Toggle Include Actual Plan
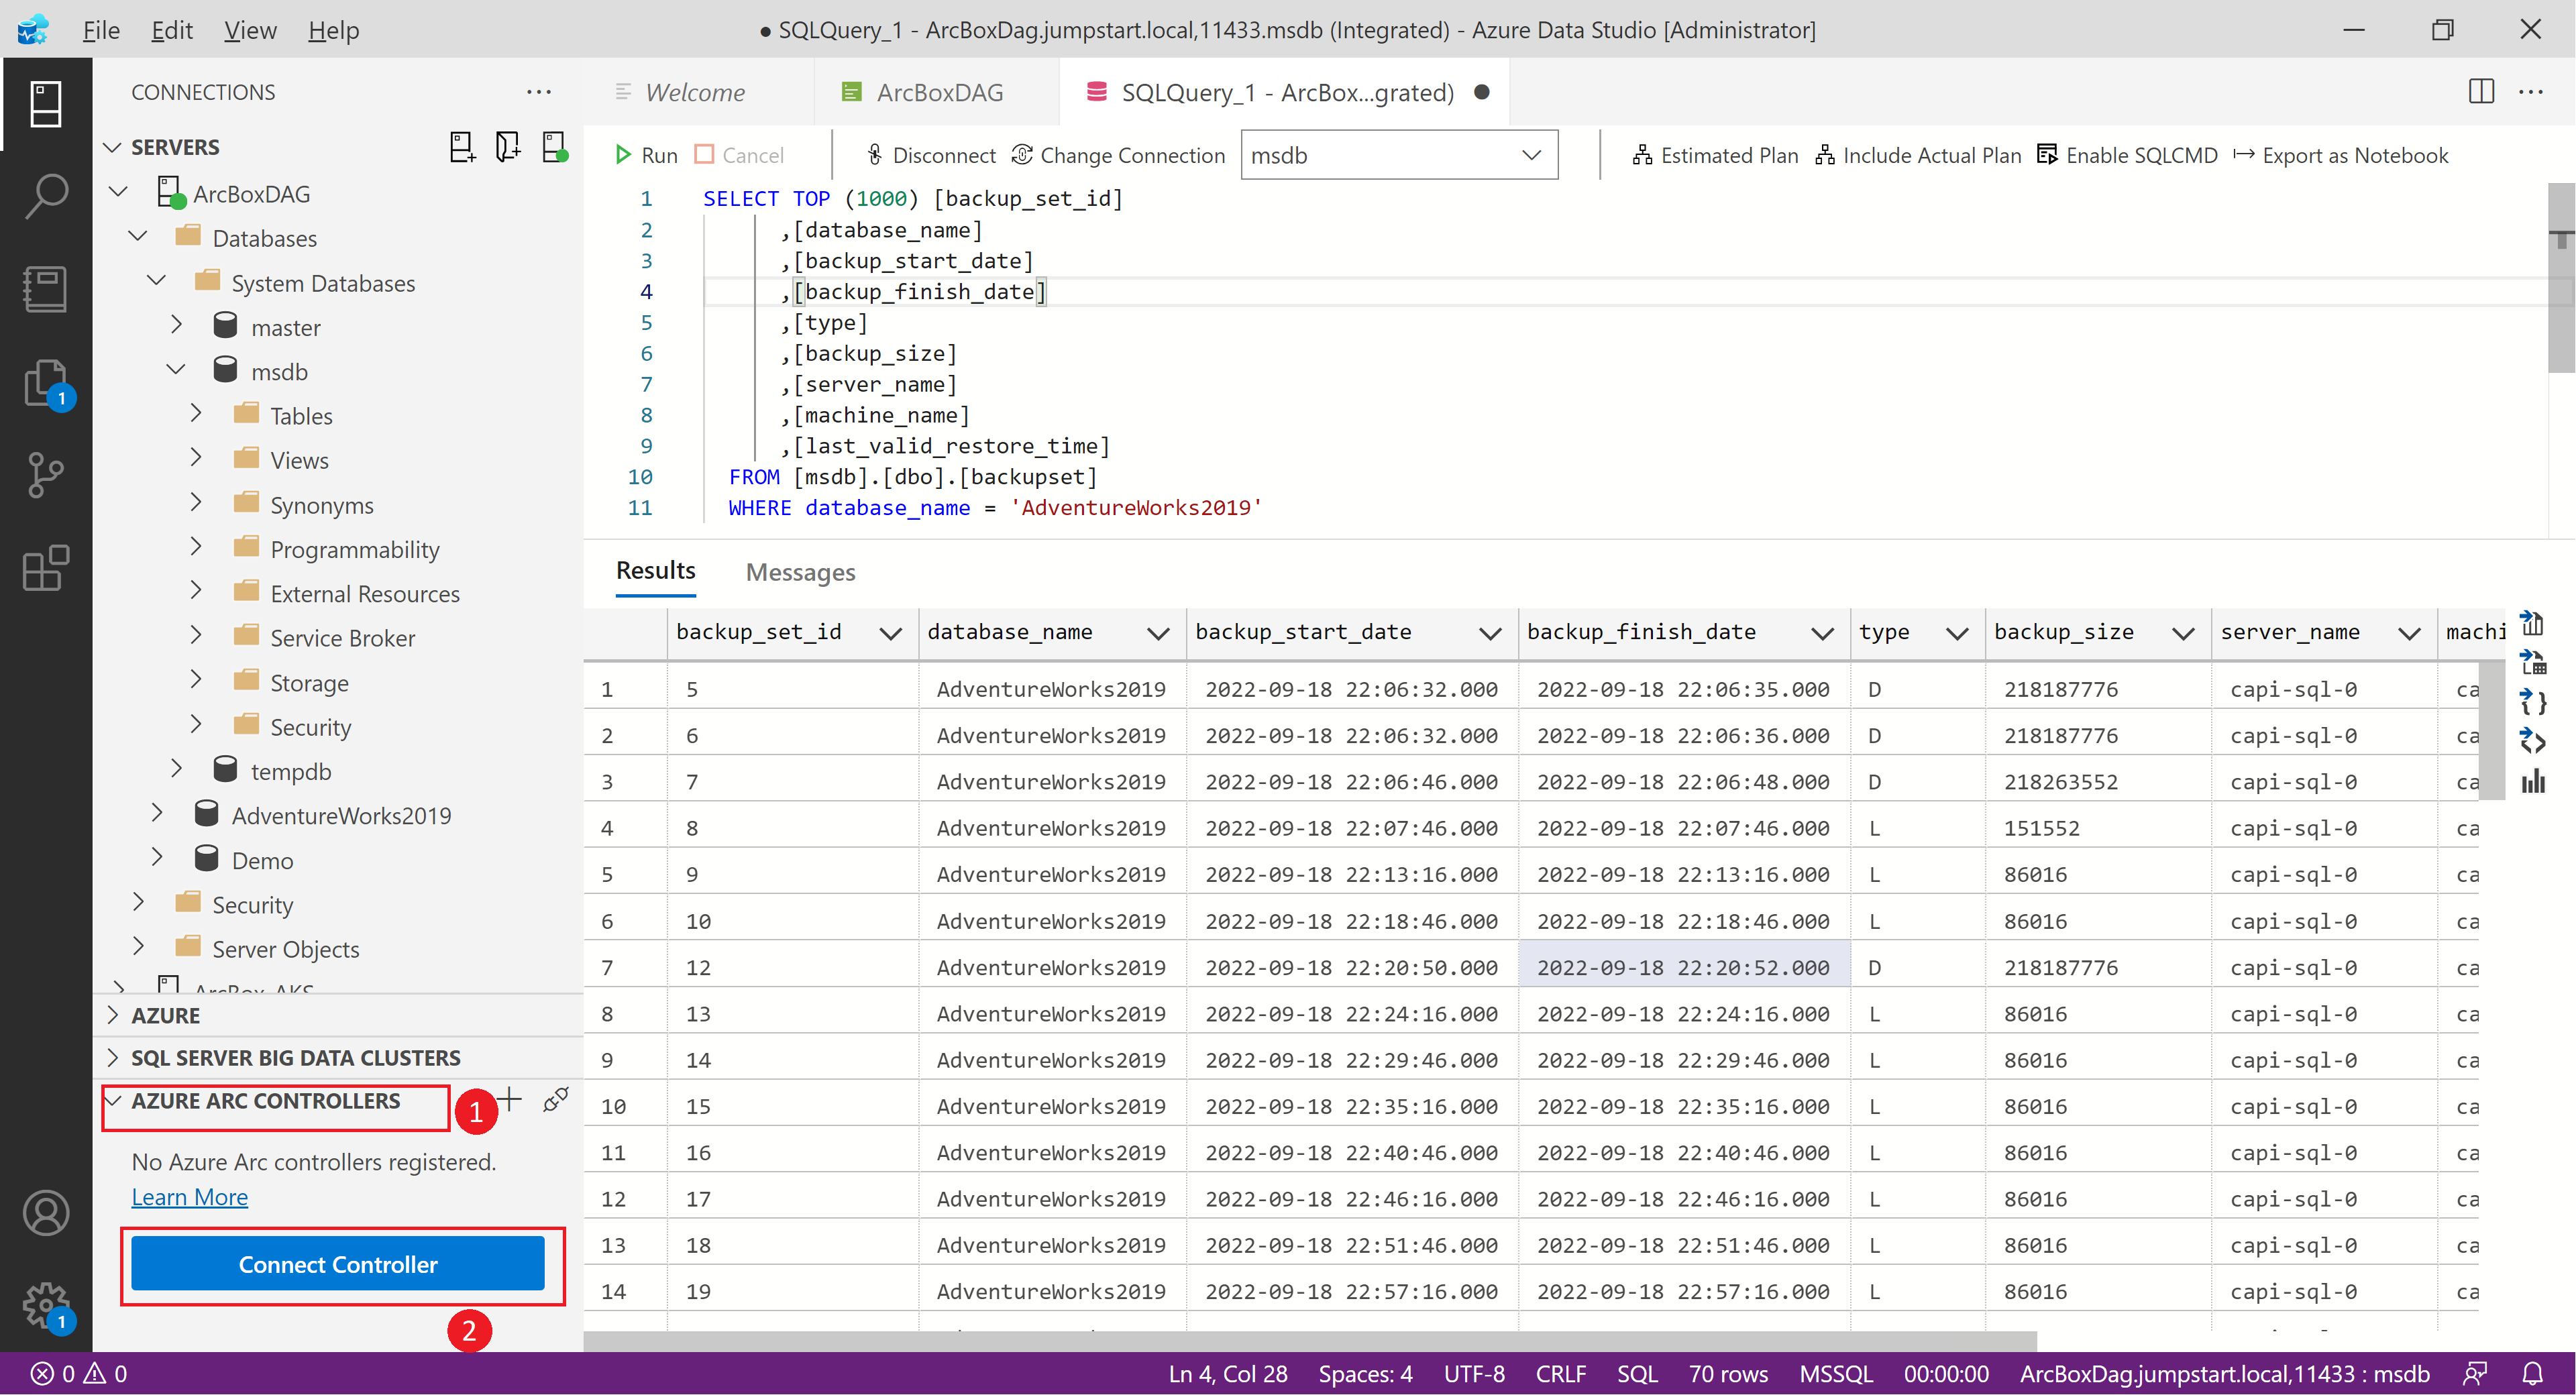Image resolution: width=2576 pixels, height=1395 pixels. tap(1918, 155)
